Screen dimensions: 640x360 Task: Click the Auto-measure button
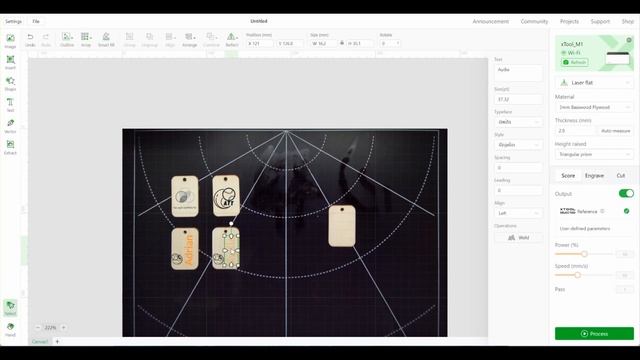click(616, 131)
